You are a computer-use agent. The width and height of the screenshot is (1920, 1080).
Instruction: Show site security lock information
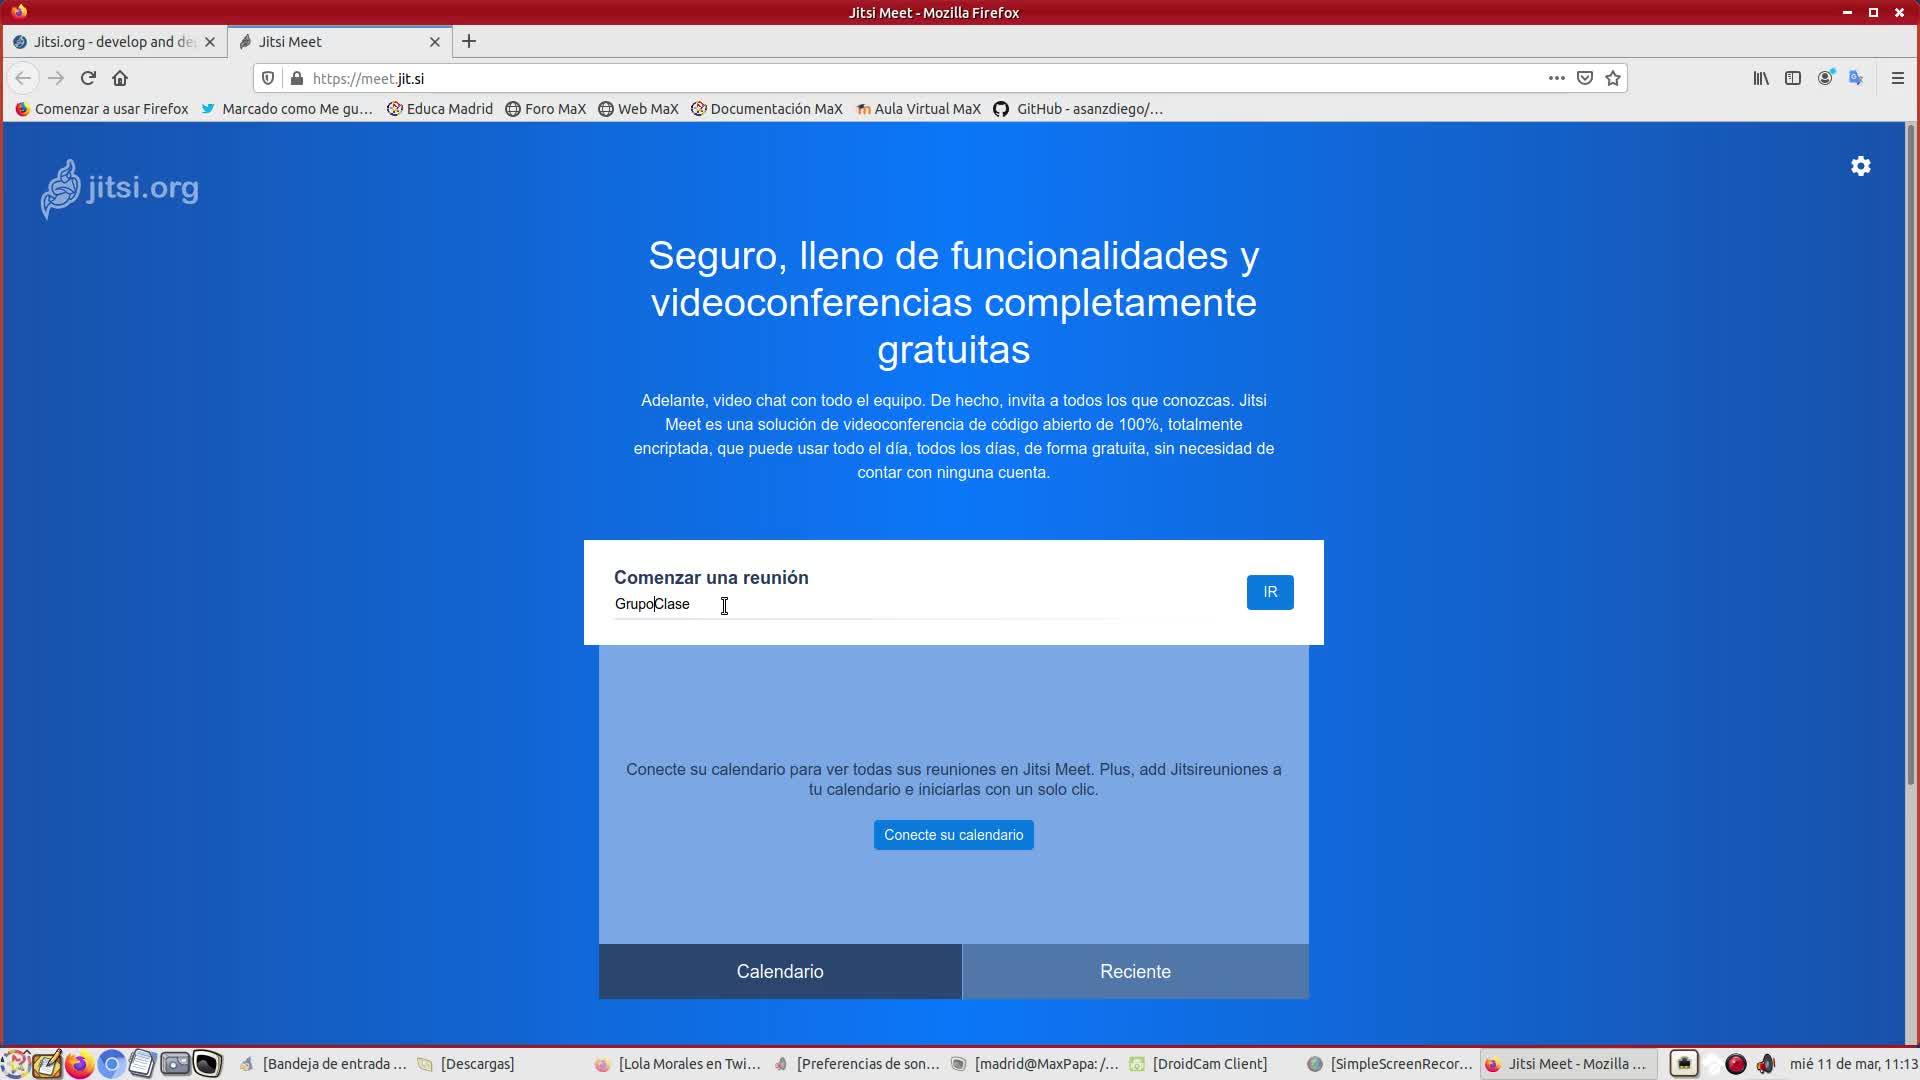click(x=297, y=78)
